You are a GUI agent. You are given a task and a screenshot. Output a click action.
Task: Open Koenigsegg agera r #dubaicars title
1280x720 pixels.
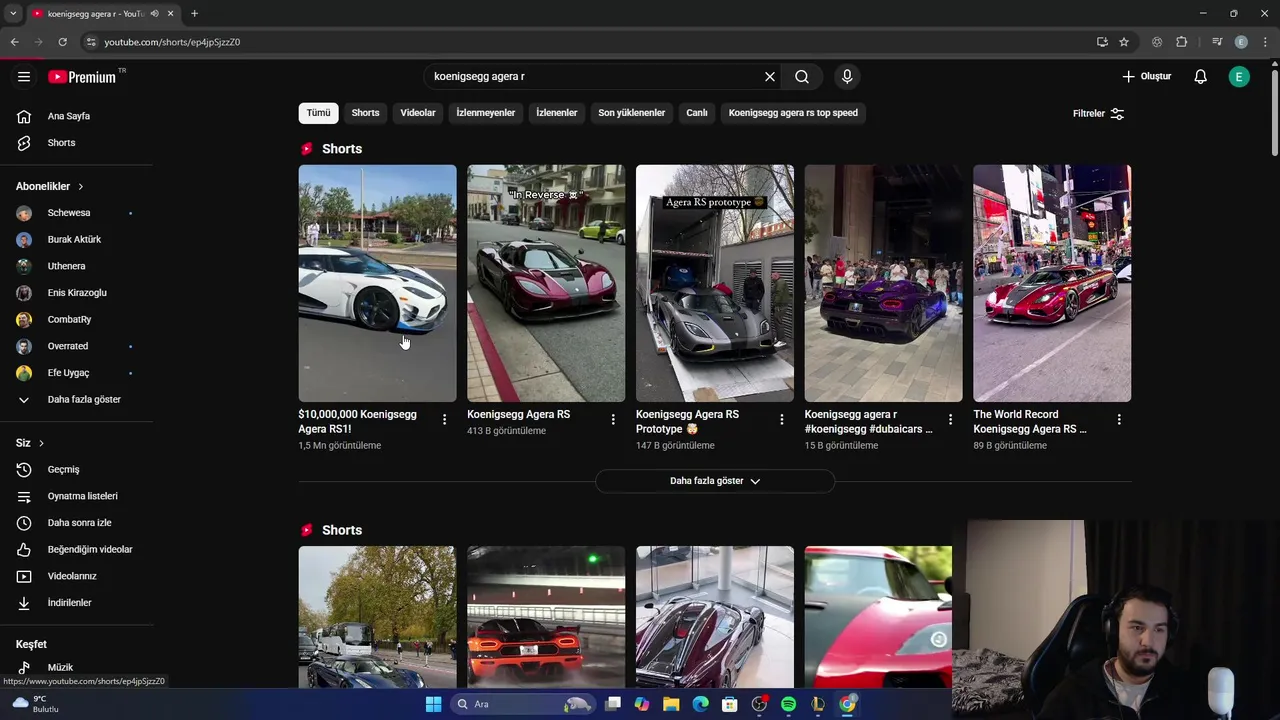[x=868, y=422]
